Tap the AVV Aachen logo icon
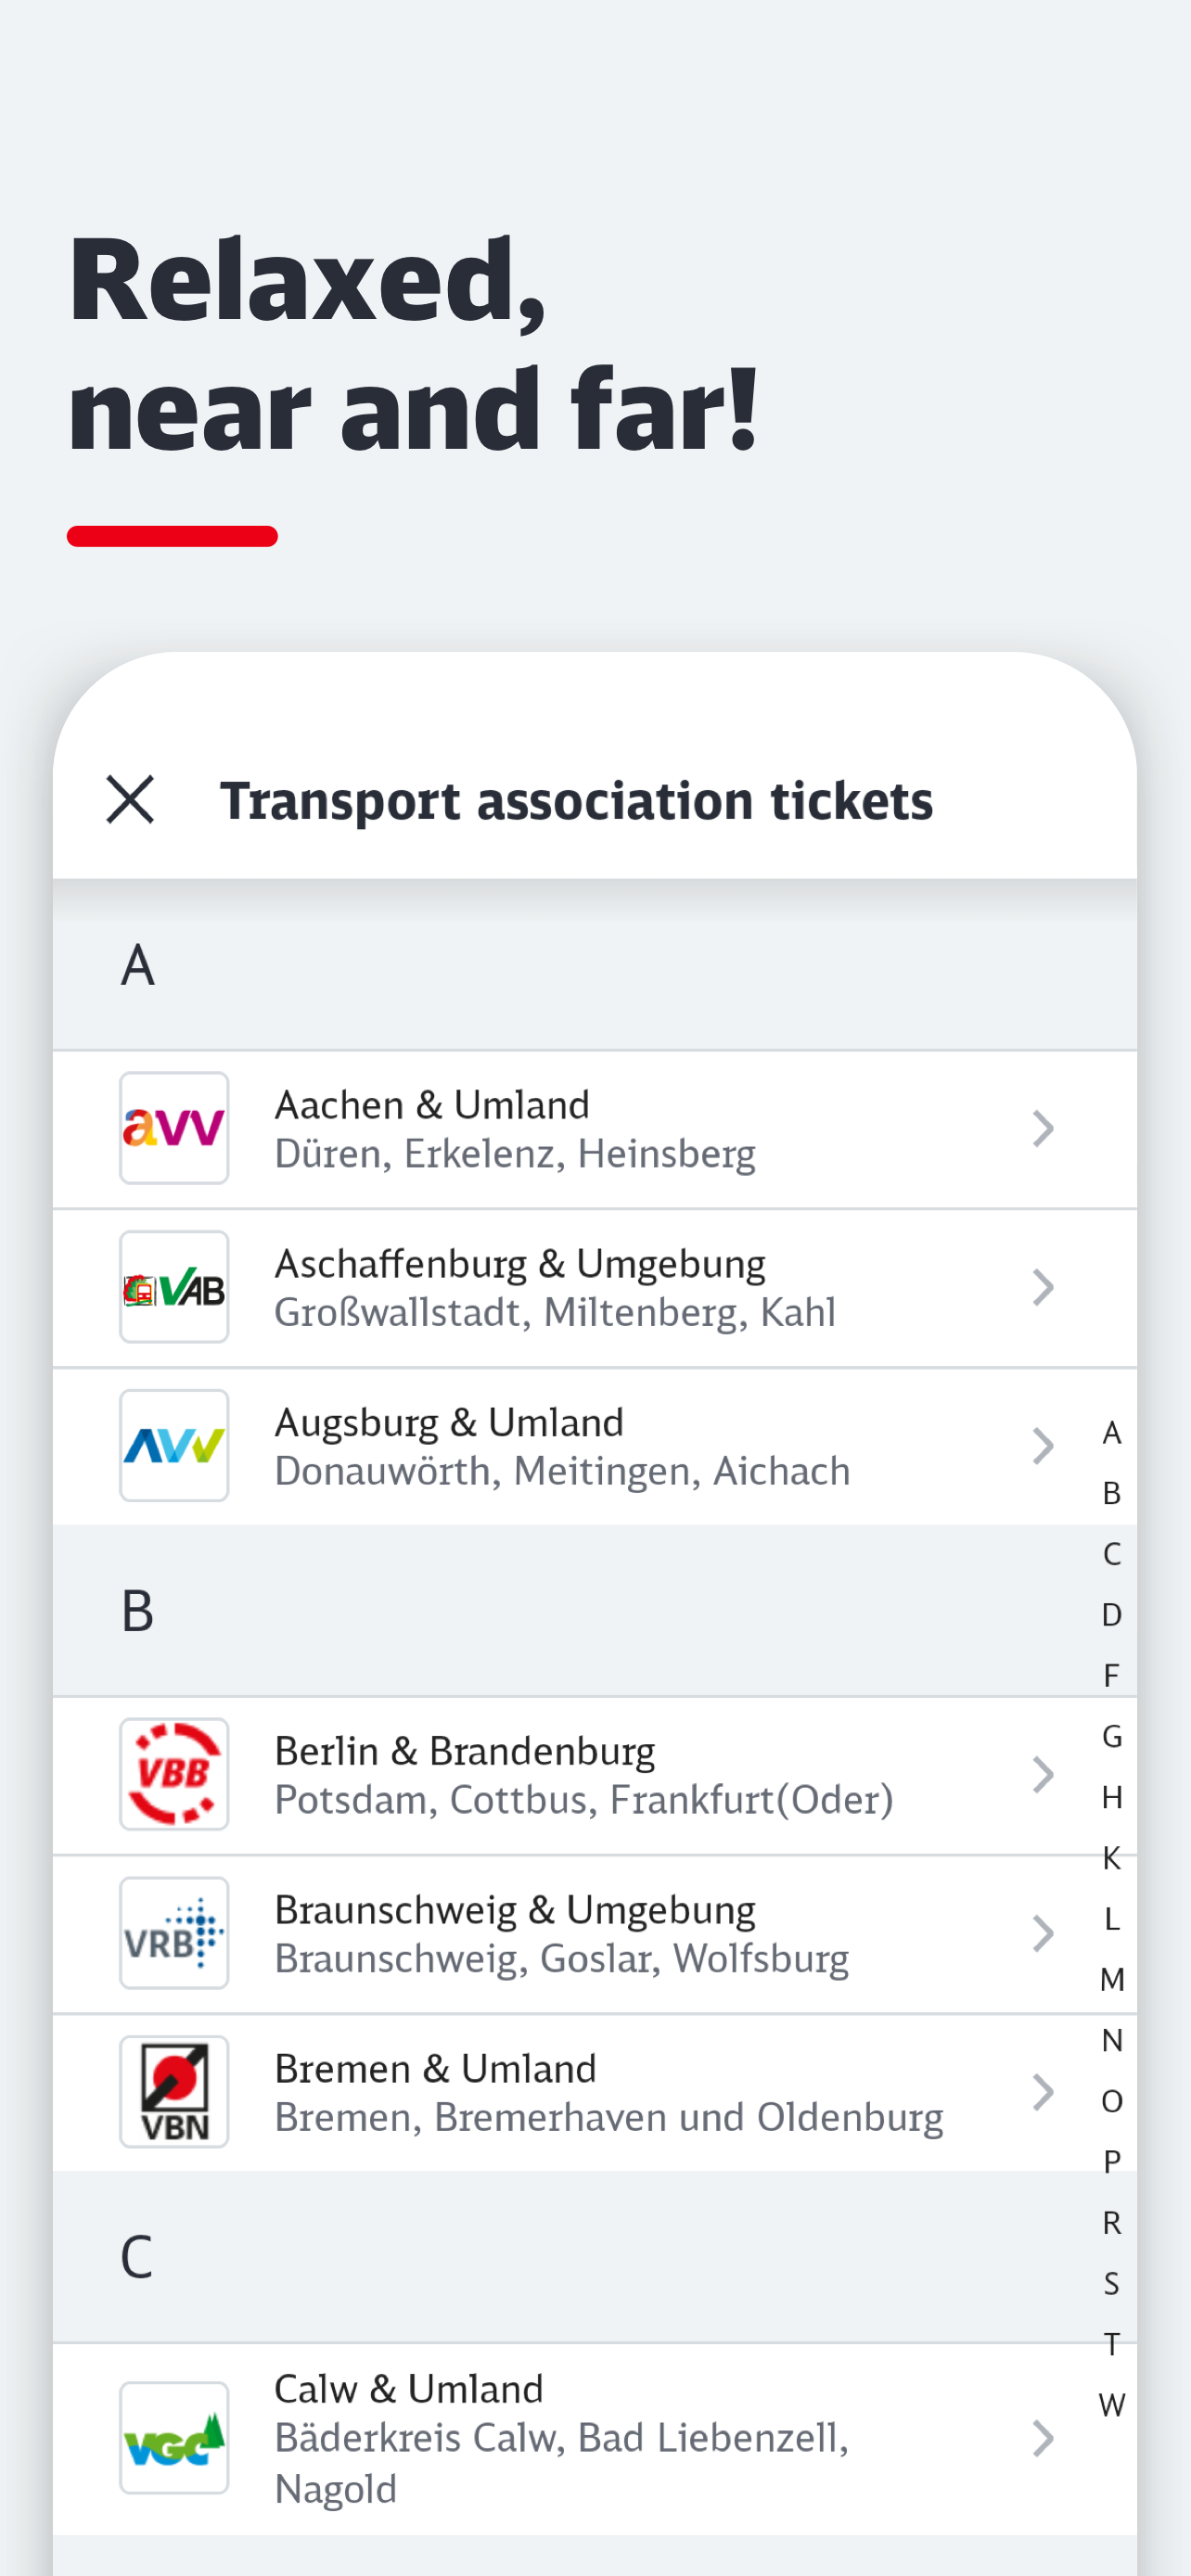 tap(174, 1128)
